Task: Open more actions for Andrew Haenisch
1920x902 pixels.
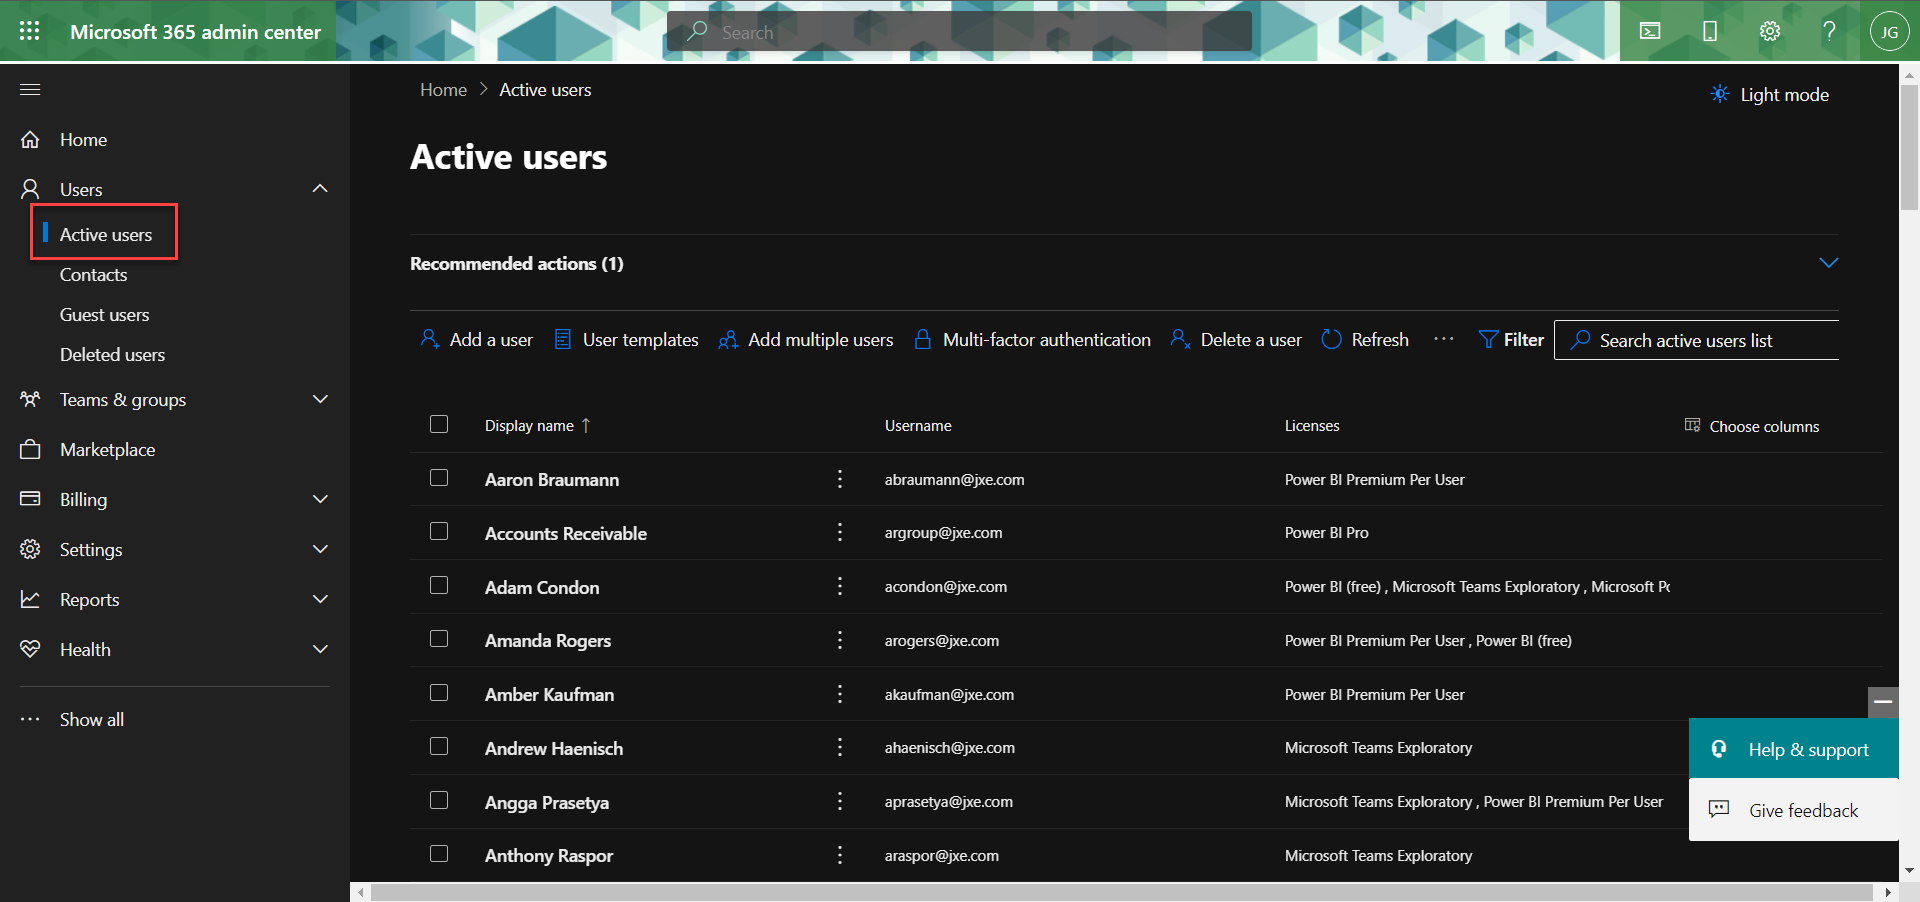Action: click(840, 748)
